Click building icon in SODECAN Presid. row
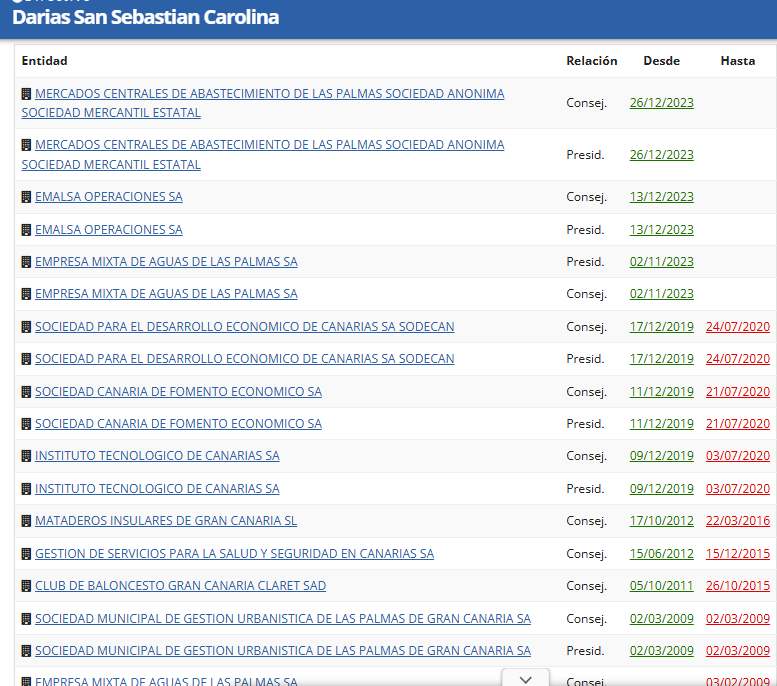This screenshot has width=777, height=686. 26,359
